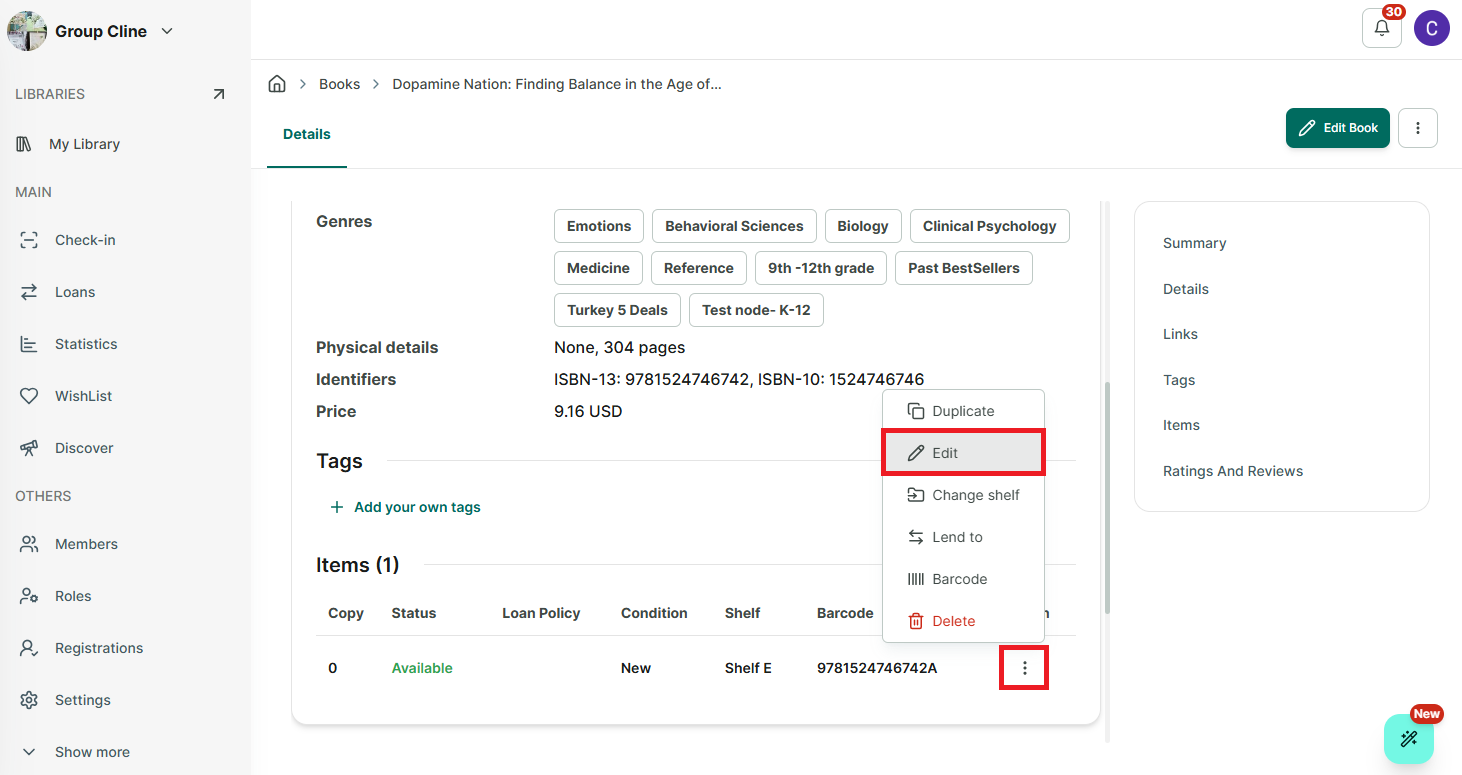Choose Edit from item menu
The width and height of the screenshot is (1462, 775).
tap(963, 453)
